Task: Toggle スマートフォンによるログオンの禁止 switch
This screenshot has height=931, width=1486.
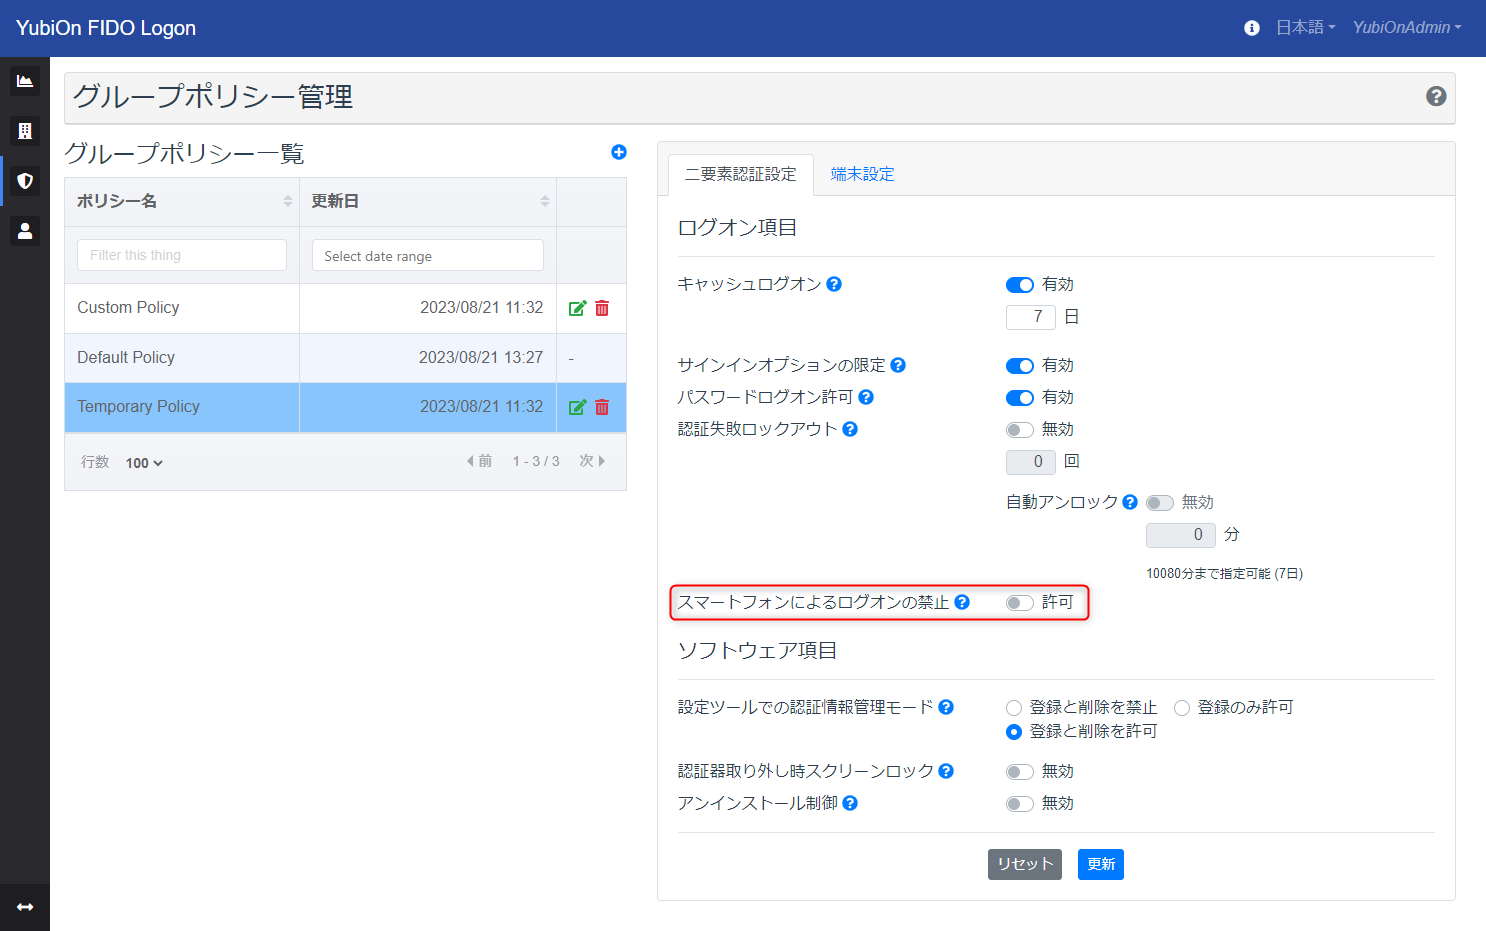Action: [1020, 603]
